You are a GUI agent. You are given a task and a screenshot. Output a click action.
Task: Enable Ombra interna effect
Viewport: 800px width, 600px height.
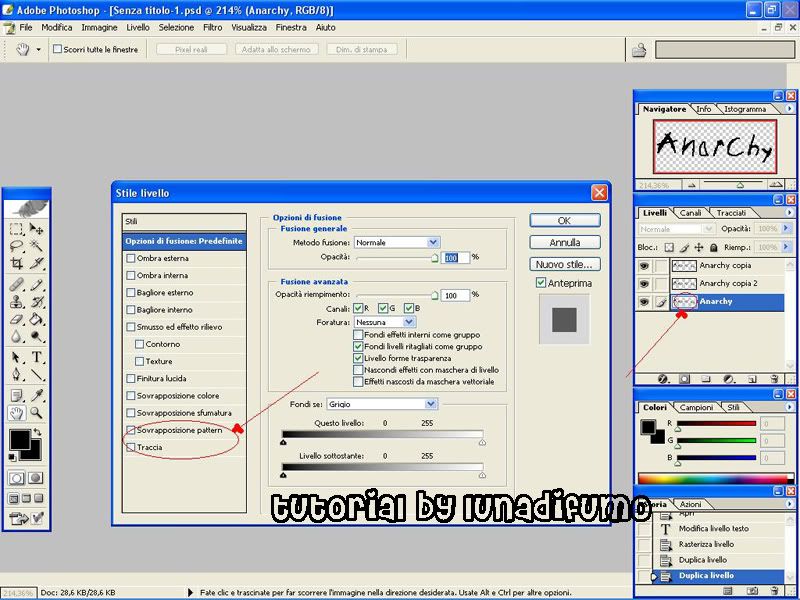tap(131, 276)
